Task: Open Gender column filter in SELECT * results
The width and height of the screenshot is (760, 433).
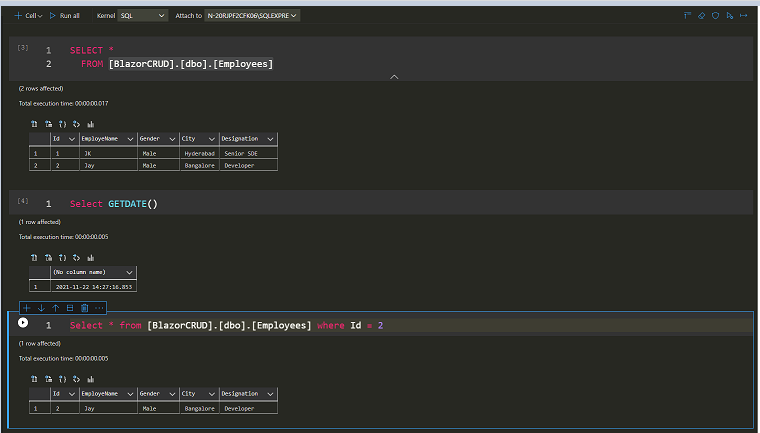Action: pos(172,139)
